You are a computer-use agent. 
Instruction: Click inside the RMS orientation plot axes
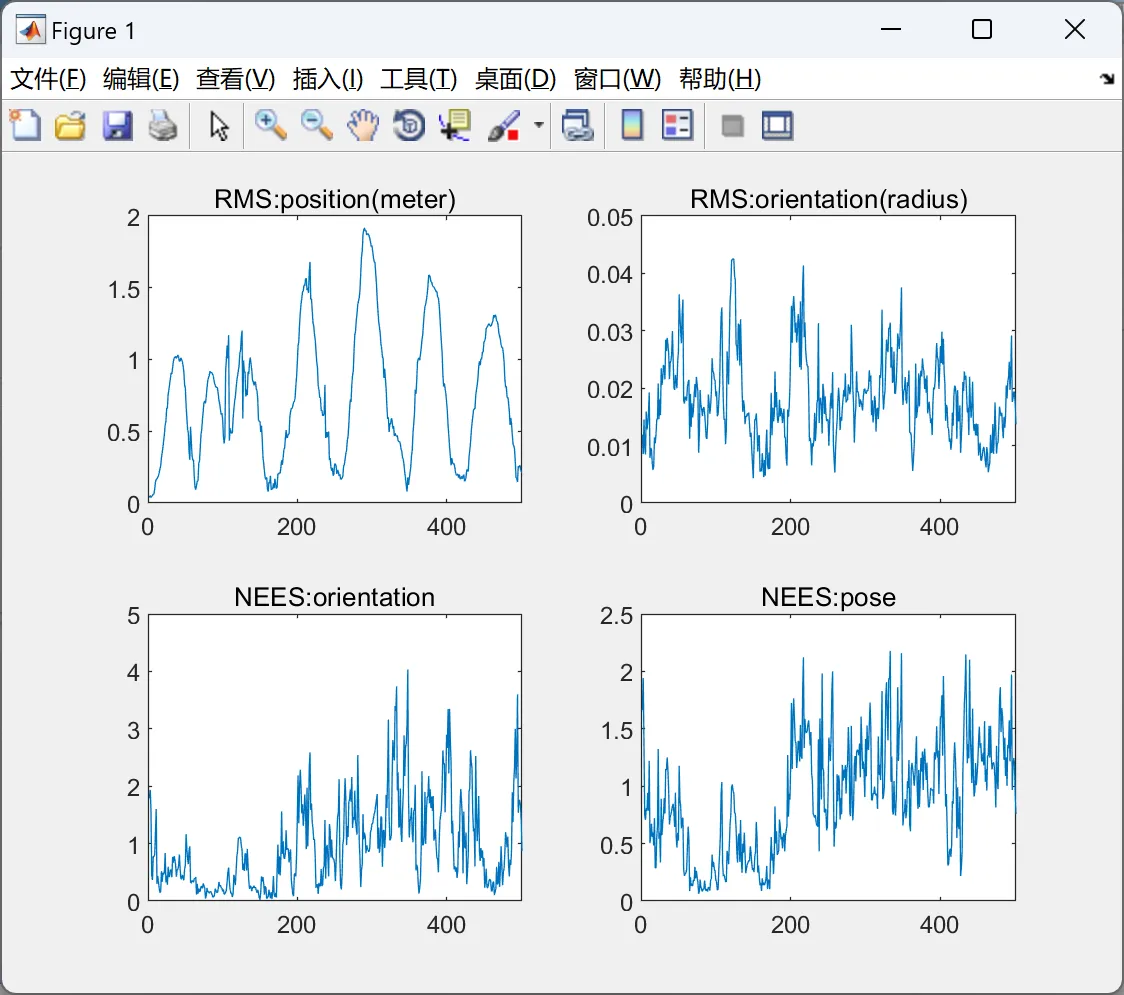[829, 358]
